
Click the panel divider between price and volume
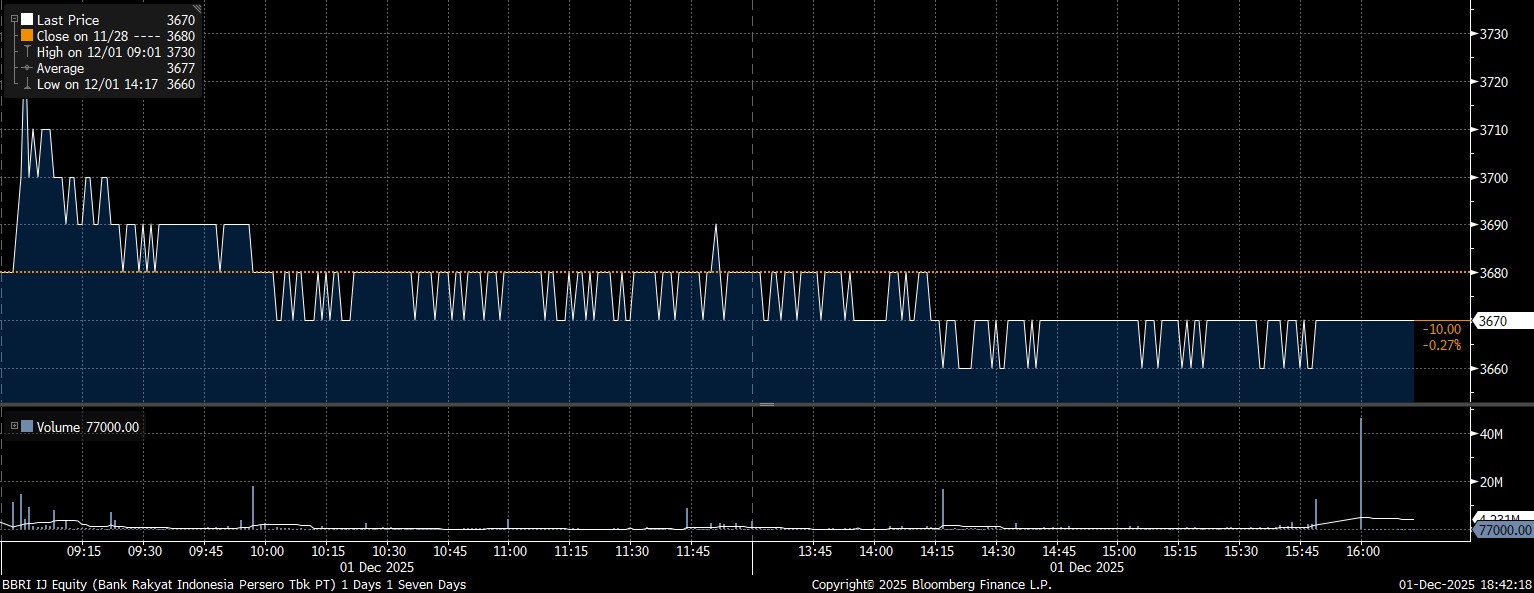767,404
